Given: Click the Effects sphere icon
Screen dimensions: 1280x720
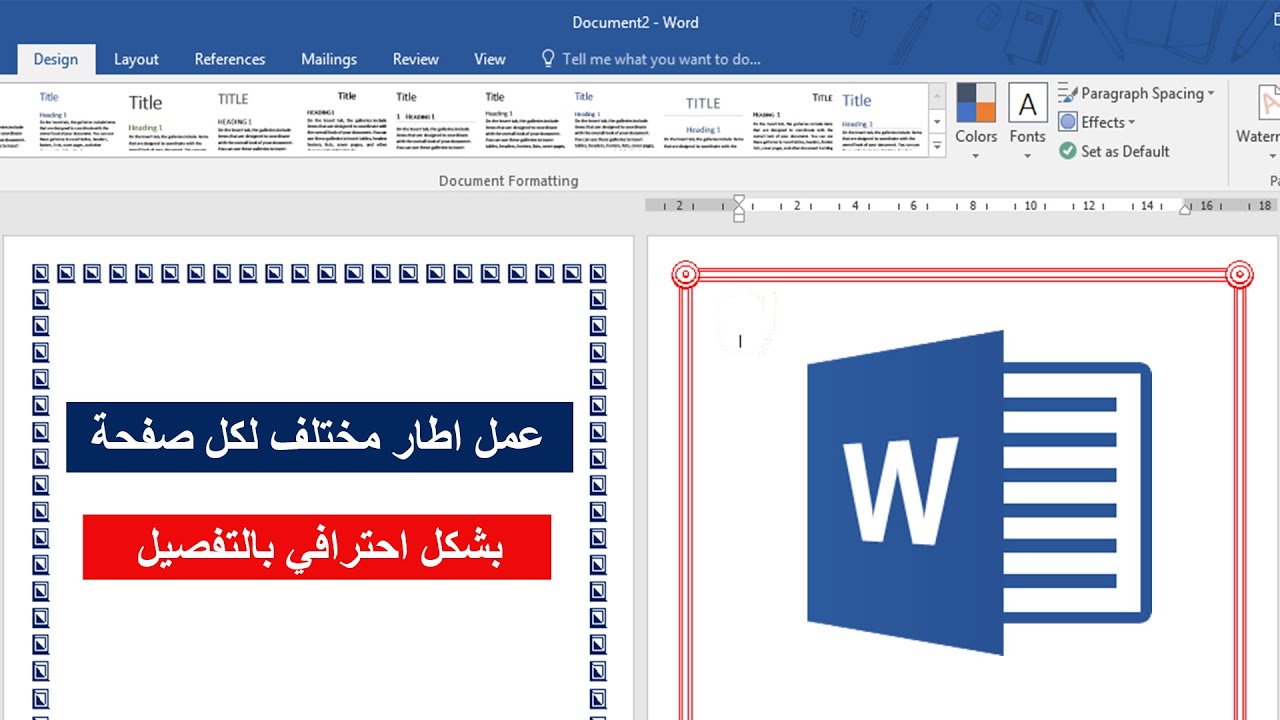Looking at the screenshot, I should point(1068,122).
